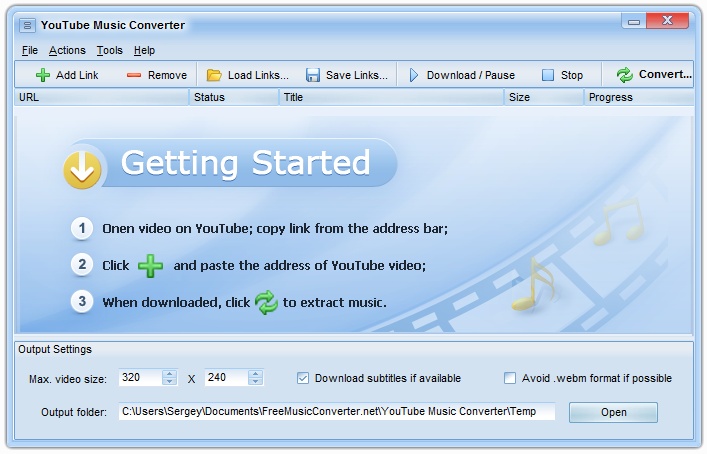Screen dimensions: 707x454
Task: Sort by the Progress column header
Action: (x=639, y=97)
